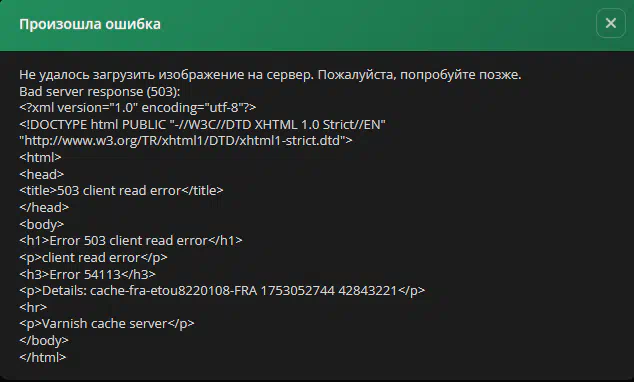This screenshot has width=634, height=382.
Task: Click the h3 "Error 54113" line
Action: [x=87, y=274]
